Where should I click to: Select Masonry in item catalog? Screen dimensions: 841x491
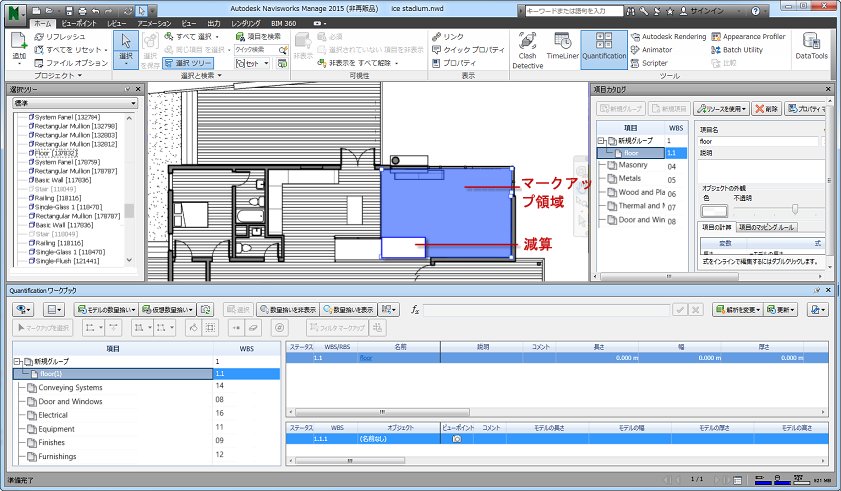point(632,165)
